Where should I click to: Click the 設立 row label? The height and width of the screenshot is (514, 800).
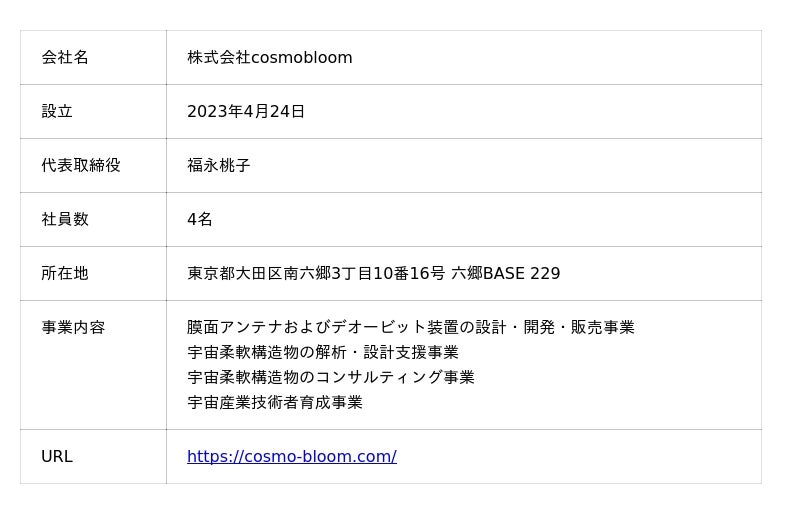pos(57,111)
